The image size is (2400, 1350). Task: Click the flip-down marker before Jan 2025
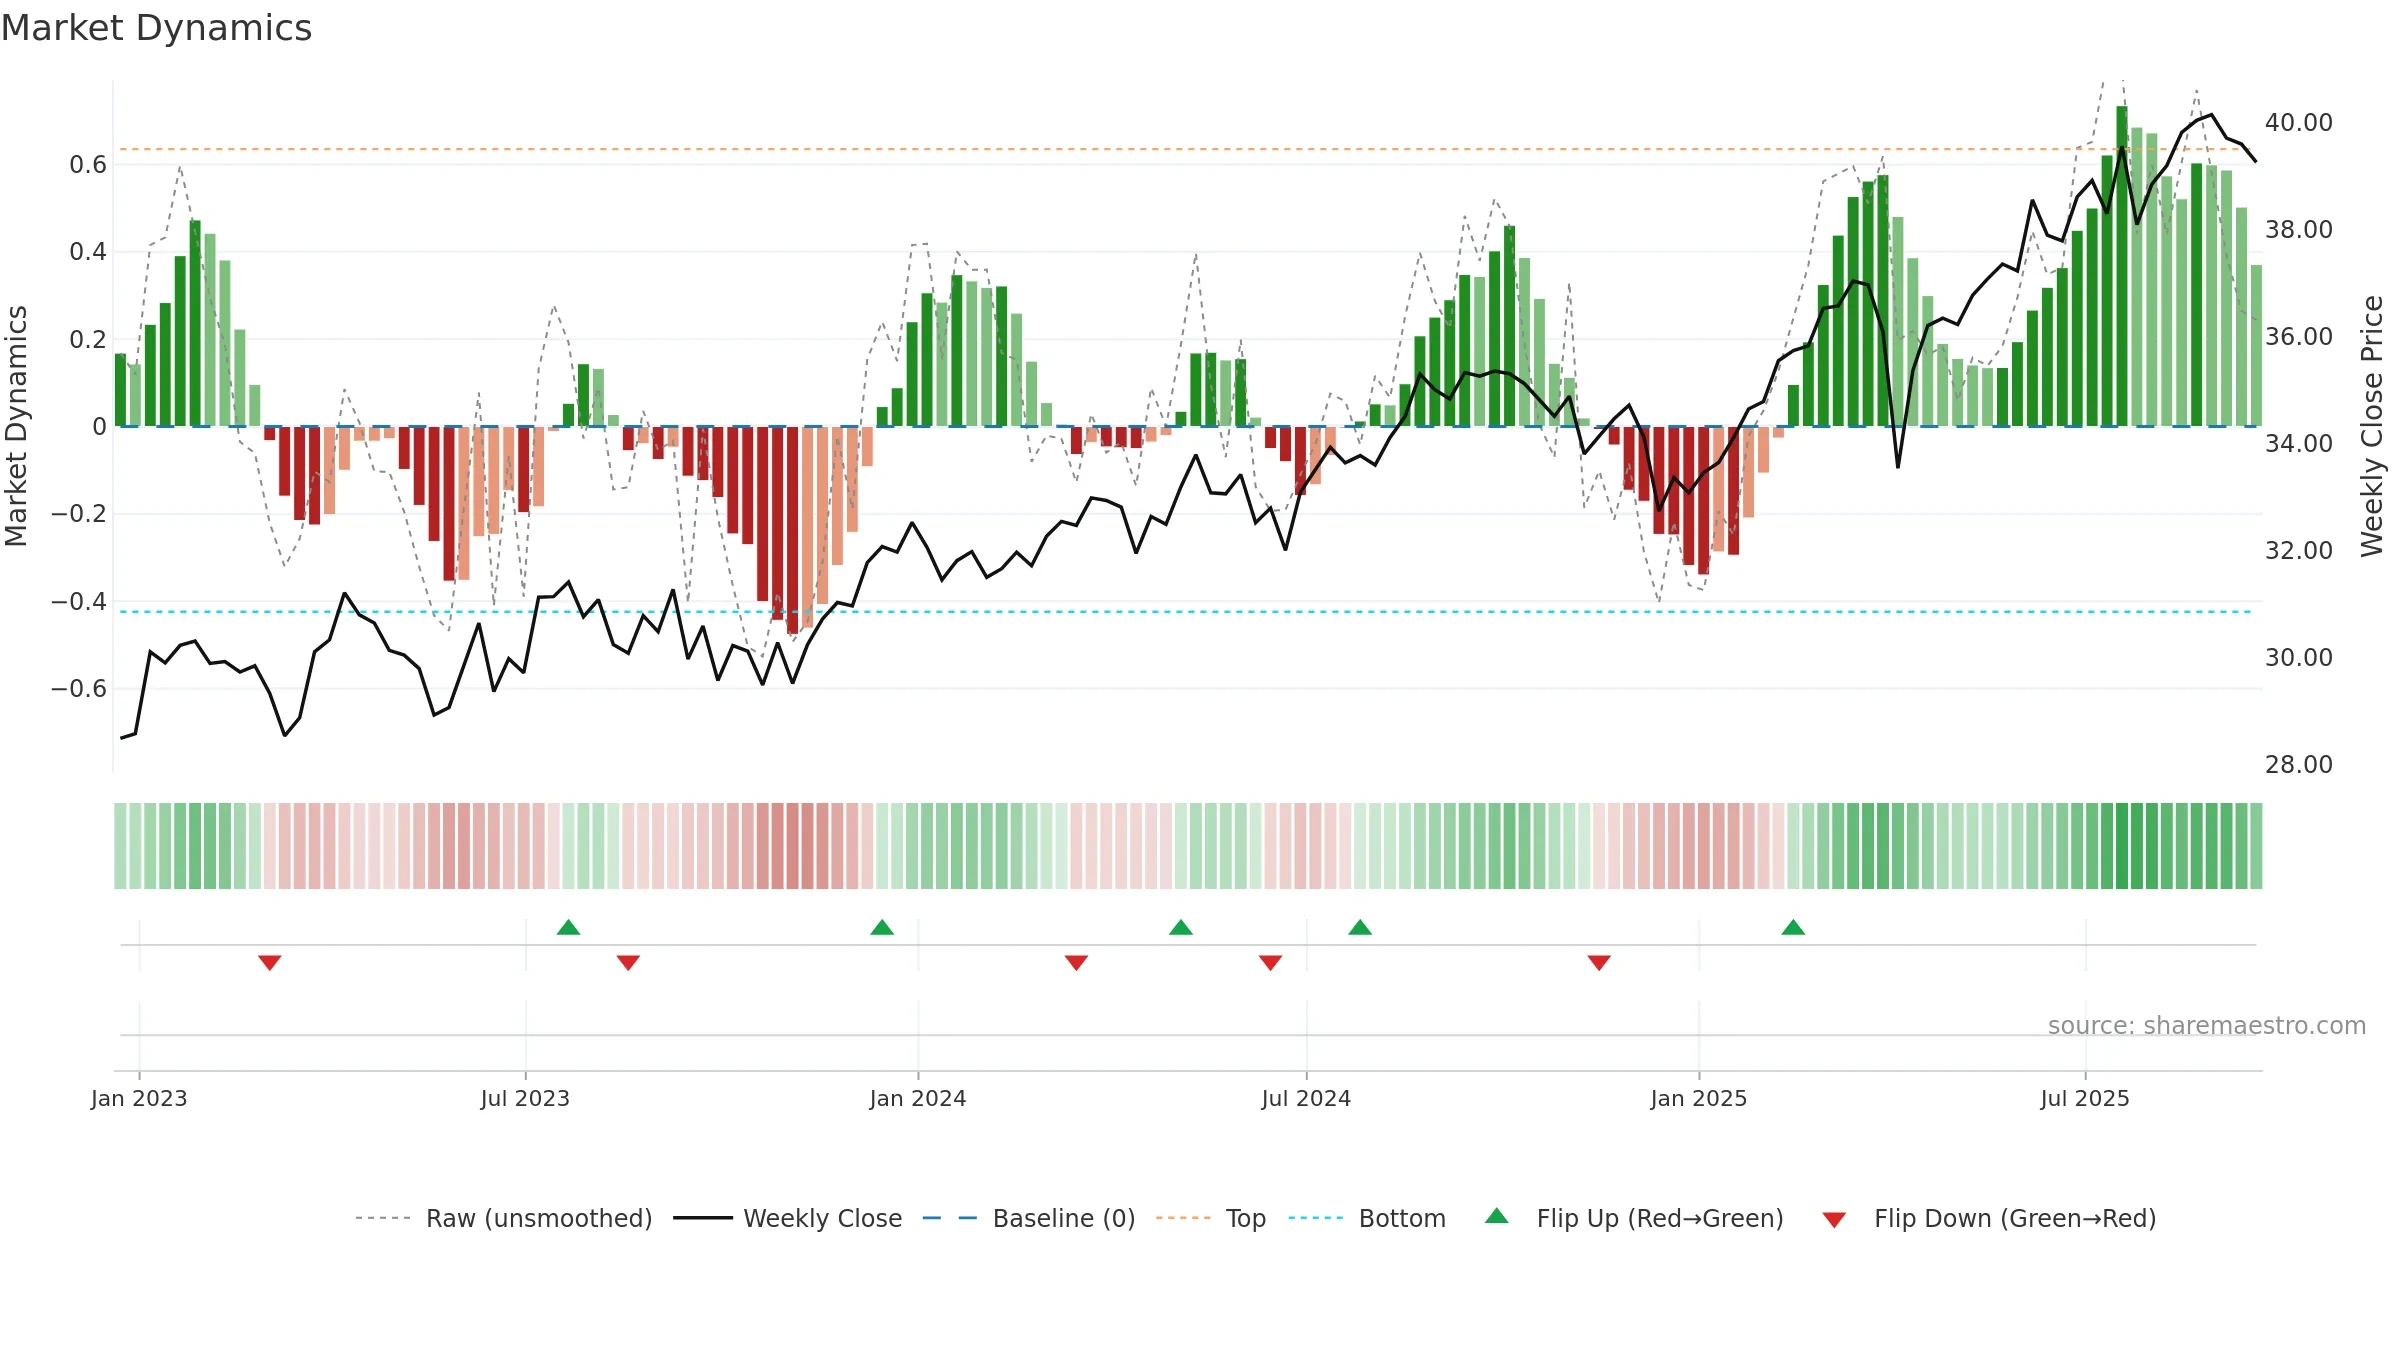[x=1599, y=962]
